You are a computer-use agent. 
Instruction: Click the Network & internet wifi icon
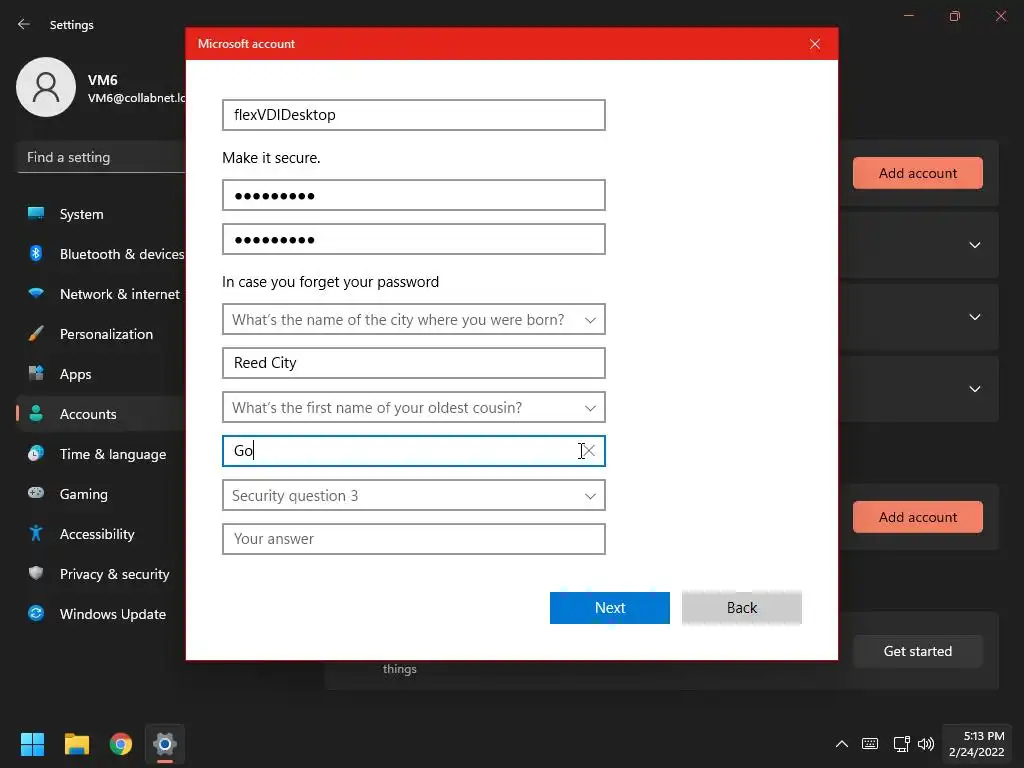pyautogui.click(x=36, y=293)
